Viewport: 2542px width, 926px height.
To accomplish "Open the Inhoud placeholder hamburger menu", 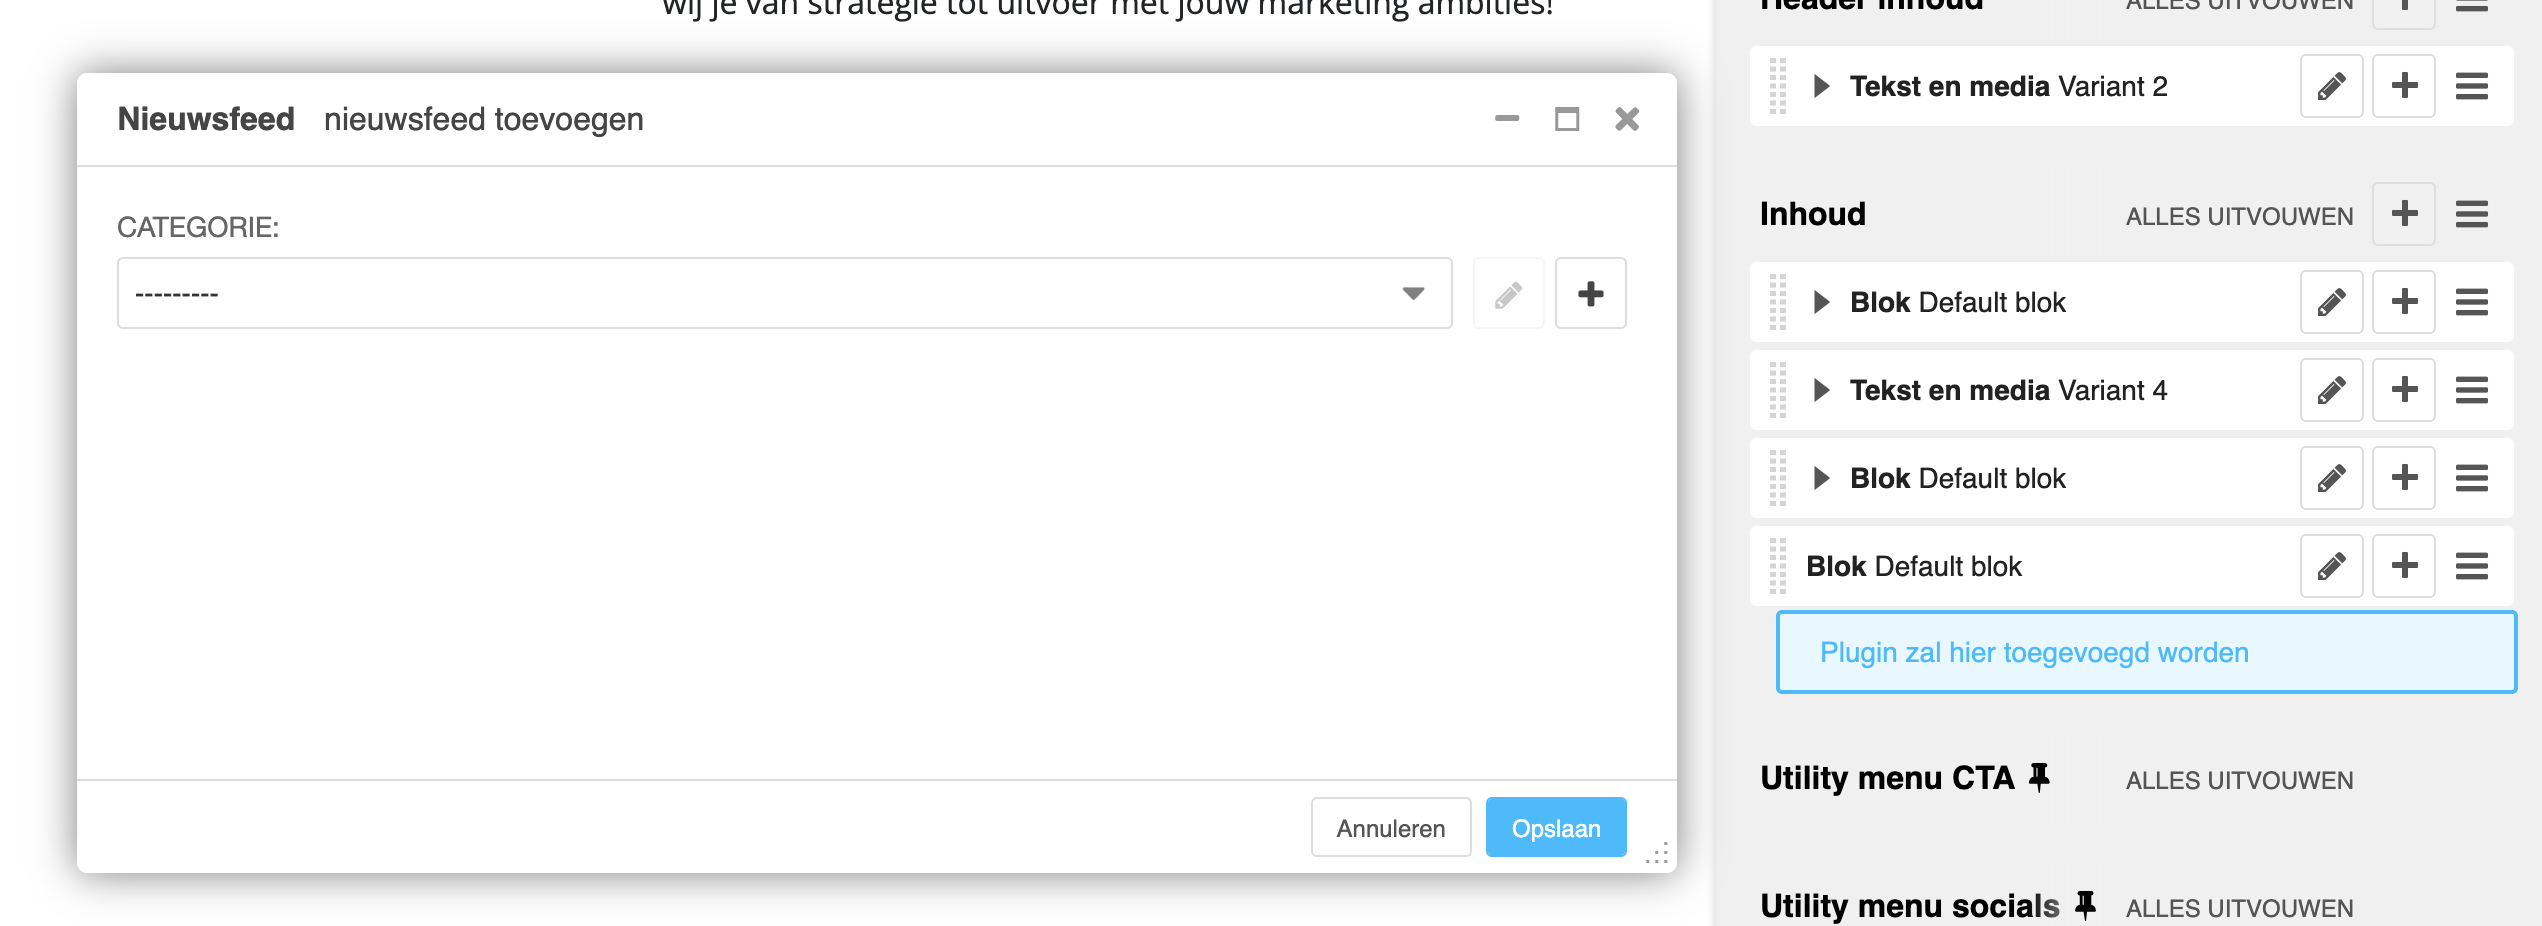I will pos(2471,214).
